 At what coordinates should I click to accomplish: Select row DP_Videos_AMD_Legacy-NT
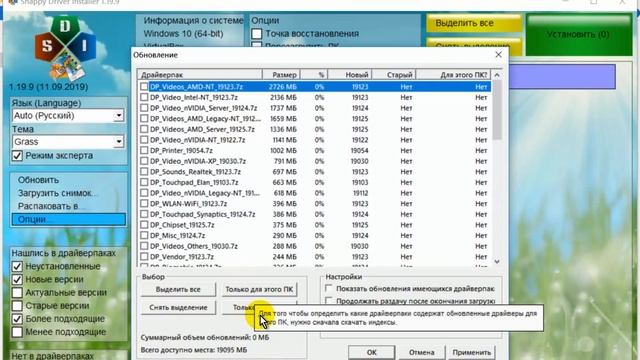coord(314,118)
